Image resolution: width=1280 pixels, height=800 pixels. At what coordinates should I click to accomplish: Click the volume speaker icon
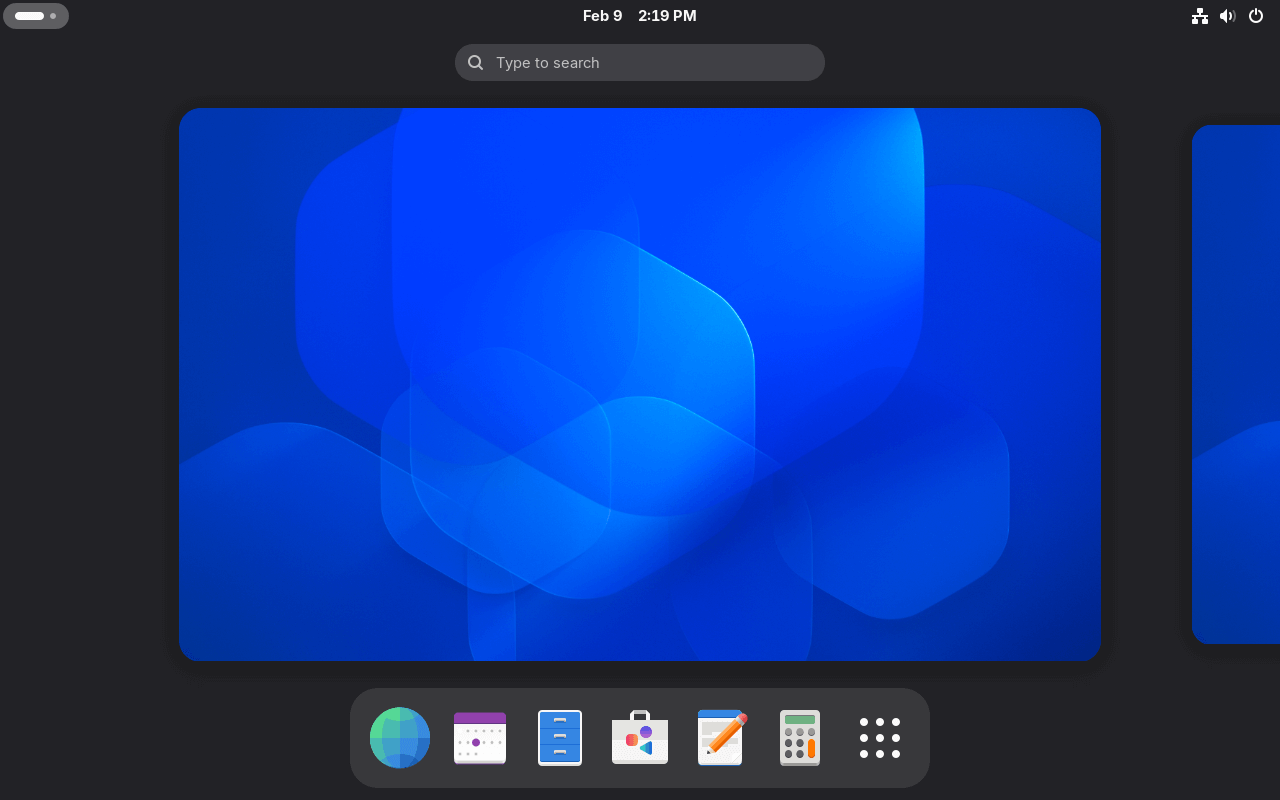click(1228, 16)
